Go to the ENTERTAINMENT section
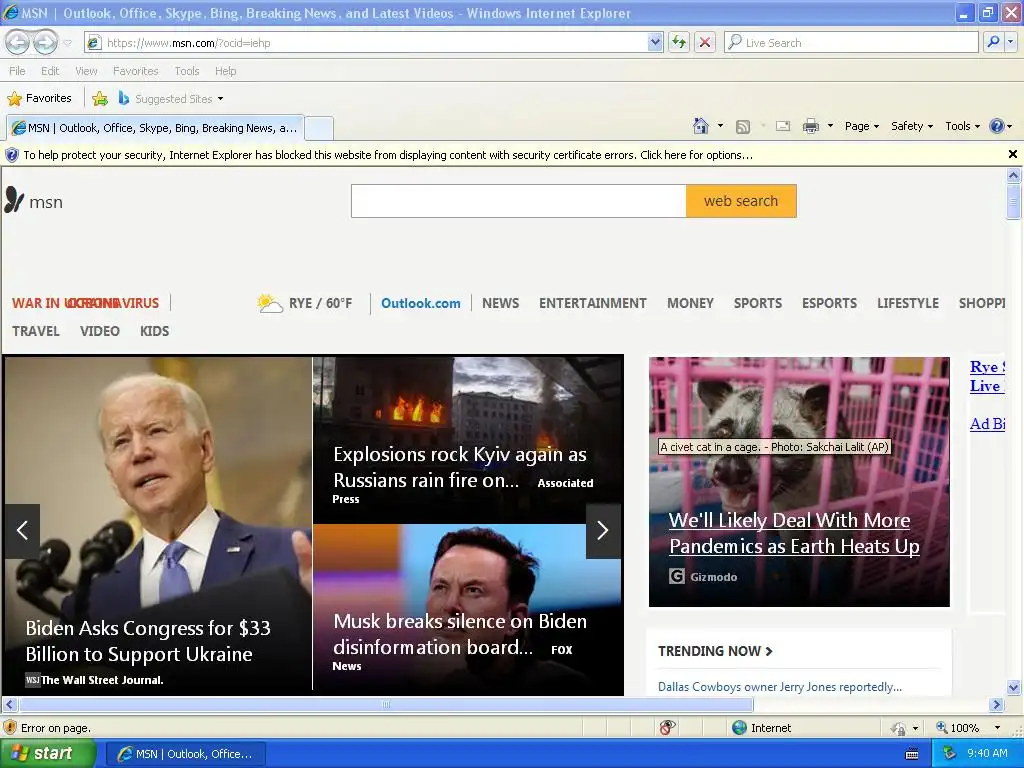 tap(592, 303)
